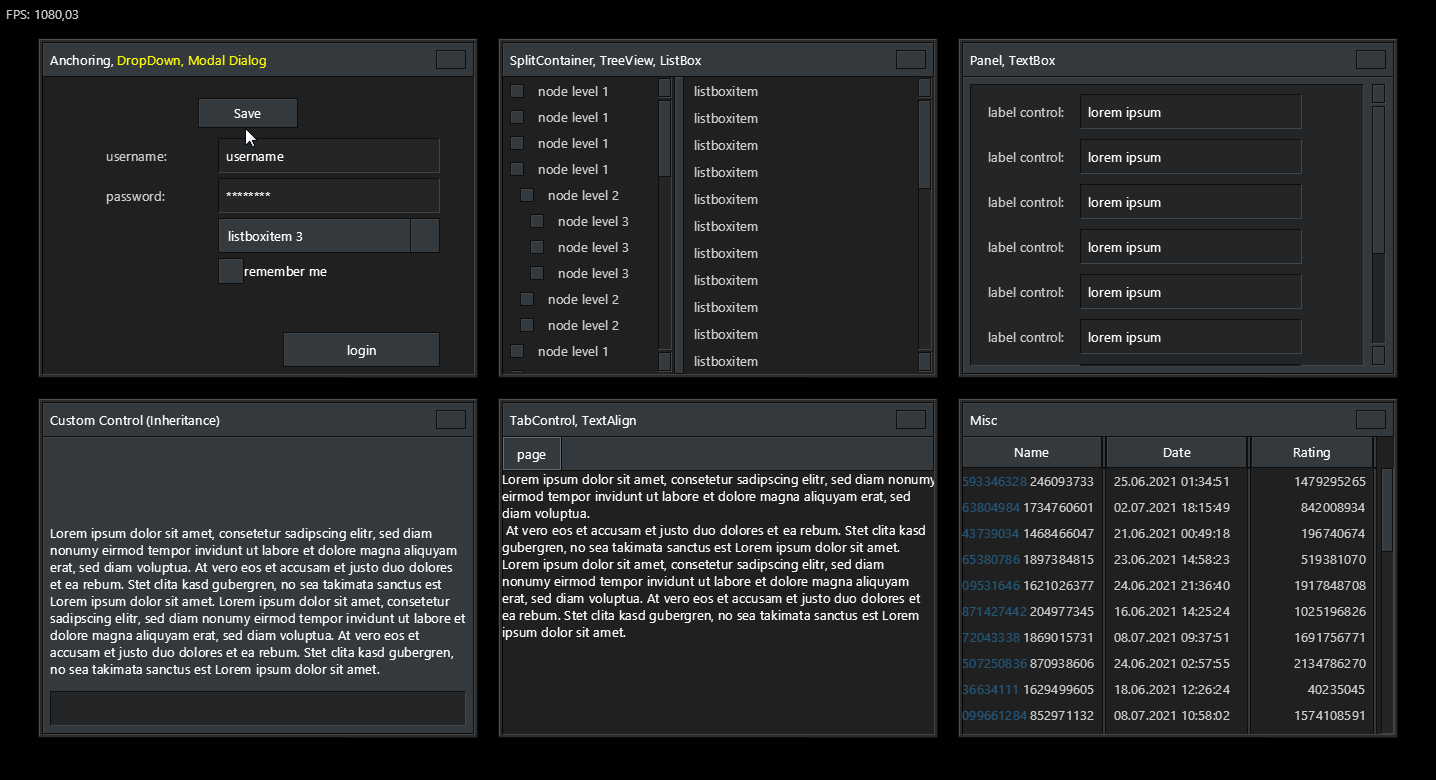Screen dimensions: 1436x780
Task: Check the topmost node level 1 box
Action: pos(517,91)
